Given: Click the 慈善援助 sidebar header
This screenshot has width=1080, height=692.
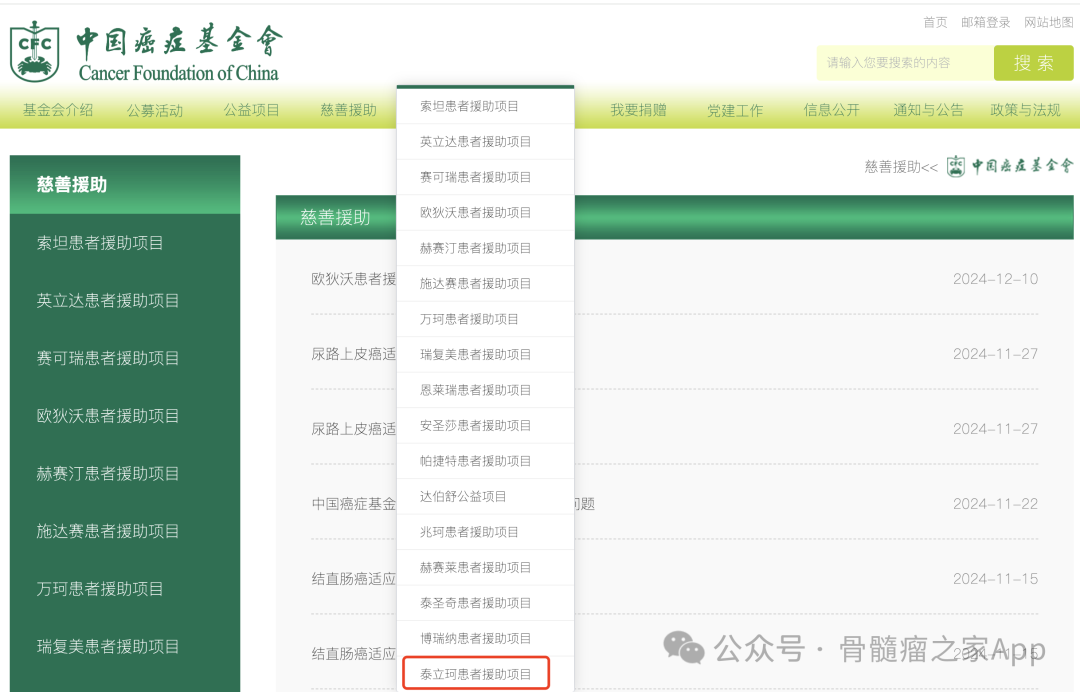Looking at the screenshot, I should coord(125,185).
